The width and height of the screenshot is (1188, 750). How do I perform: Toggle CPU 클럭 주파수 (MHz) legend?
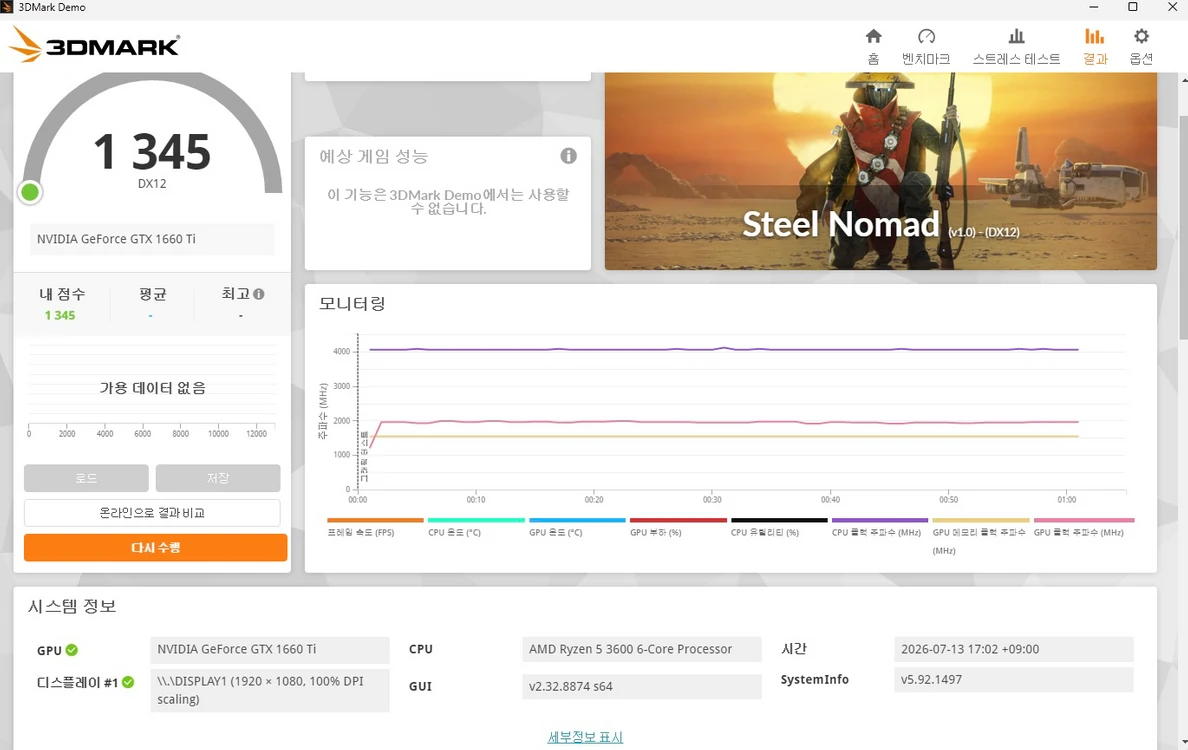coord(880,527)
